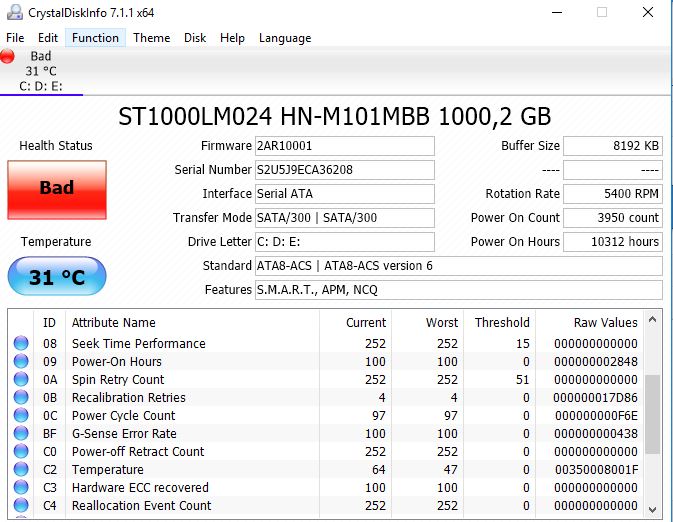Select the Hardware ECC recovered attribute name
Screen dimensions: 673x522
point(140,488)
